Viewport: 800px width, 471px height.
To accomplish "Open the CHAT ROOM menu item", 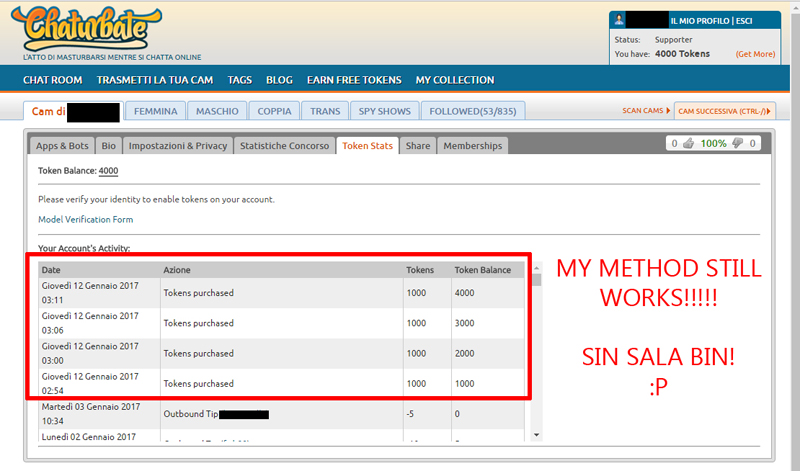I will coord(53,80).
